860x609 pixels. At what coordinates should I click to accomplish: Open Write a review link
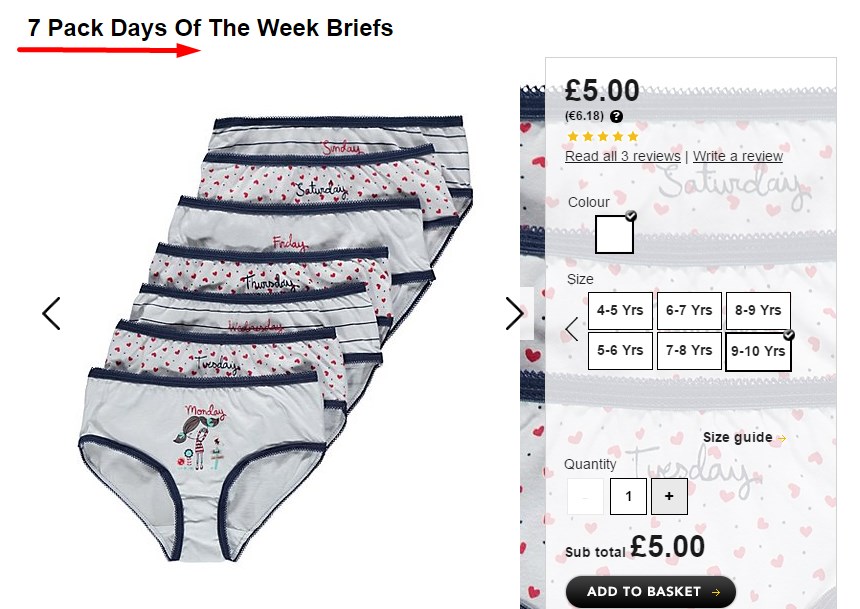[738, 156]
